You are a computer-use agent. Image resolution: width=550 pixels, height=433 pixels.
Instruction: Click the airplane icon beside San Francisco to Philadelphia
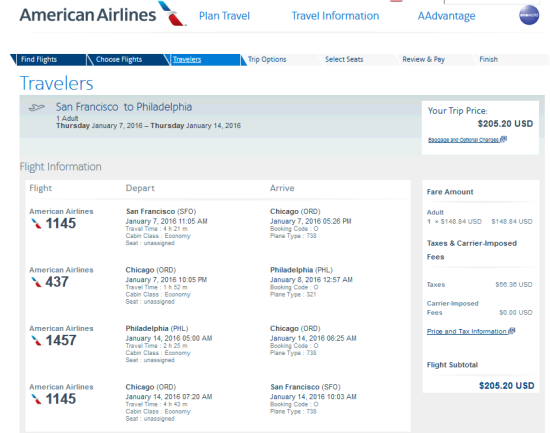[37, 107]
